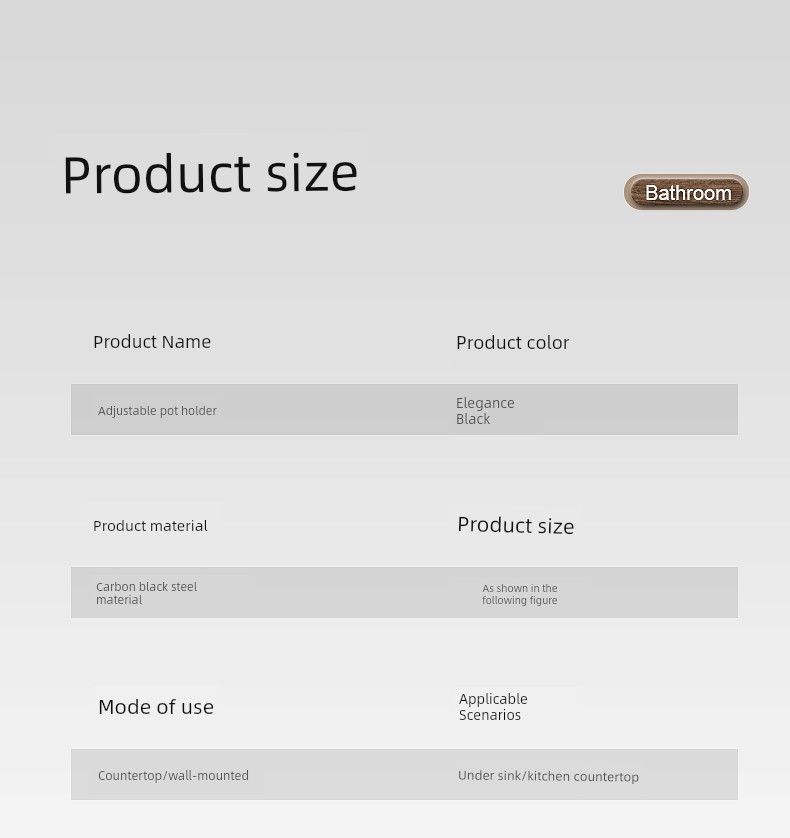Click the word Scenarios in heading
The height and width of the screenshot is (838, 790).
coord(490,715)
